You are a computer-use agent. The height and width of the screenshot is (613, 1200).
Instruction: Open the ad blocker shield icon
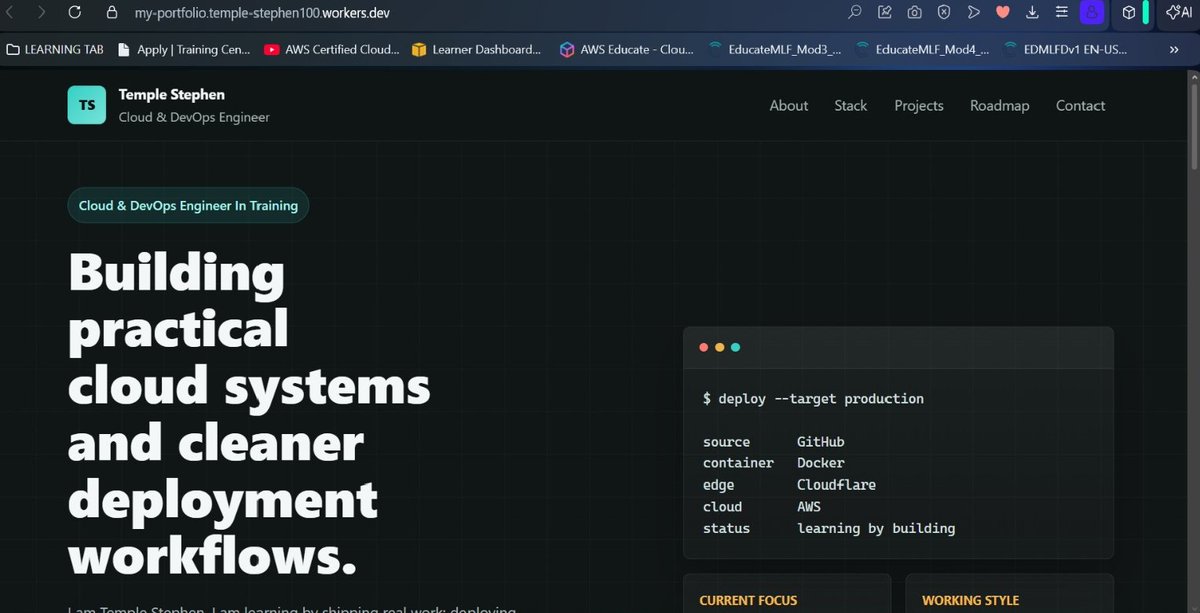tap(944, 13)
